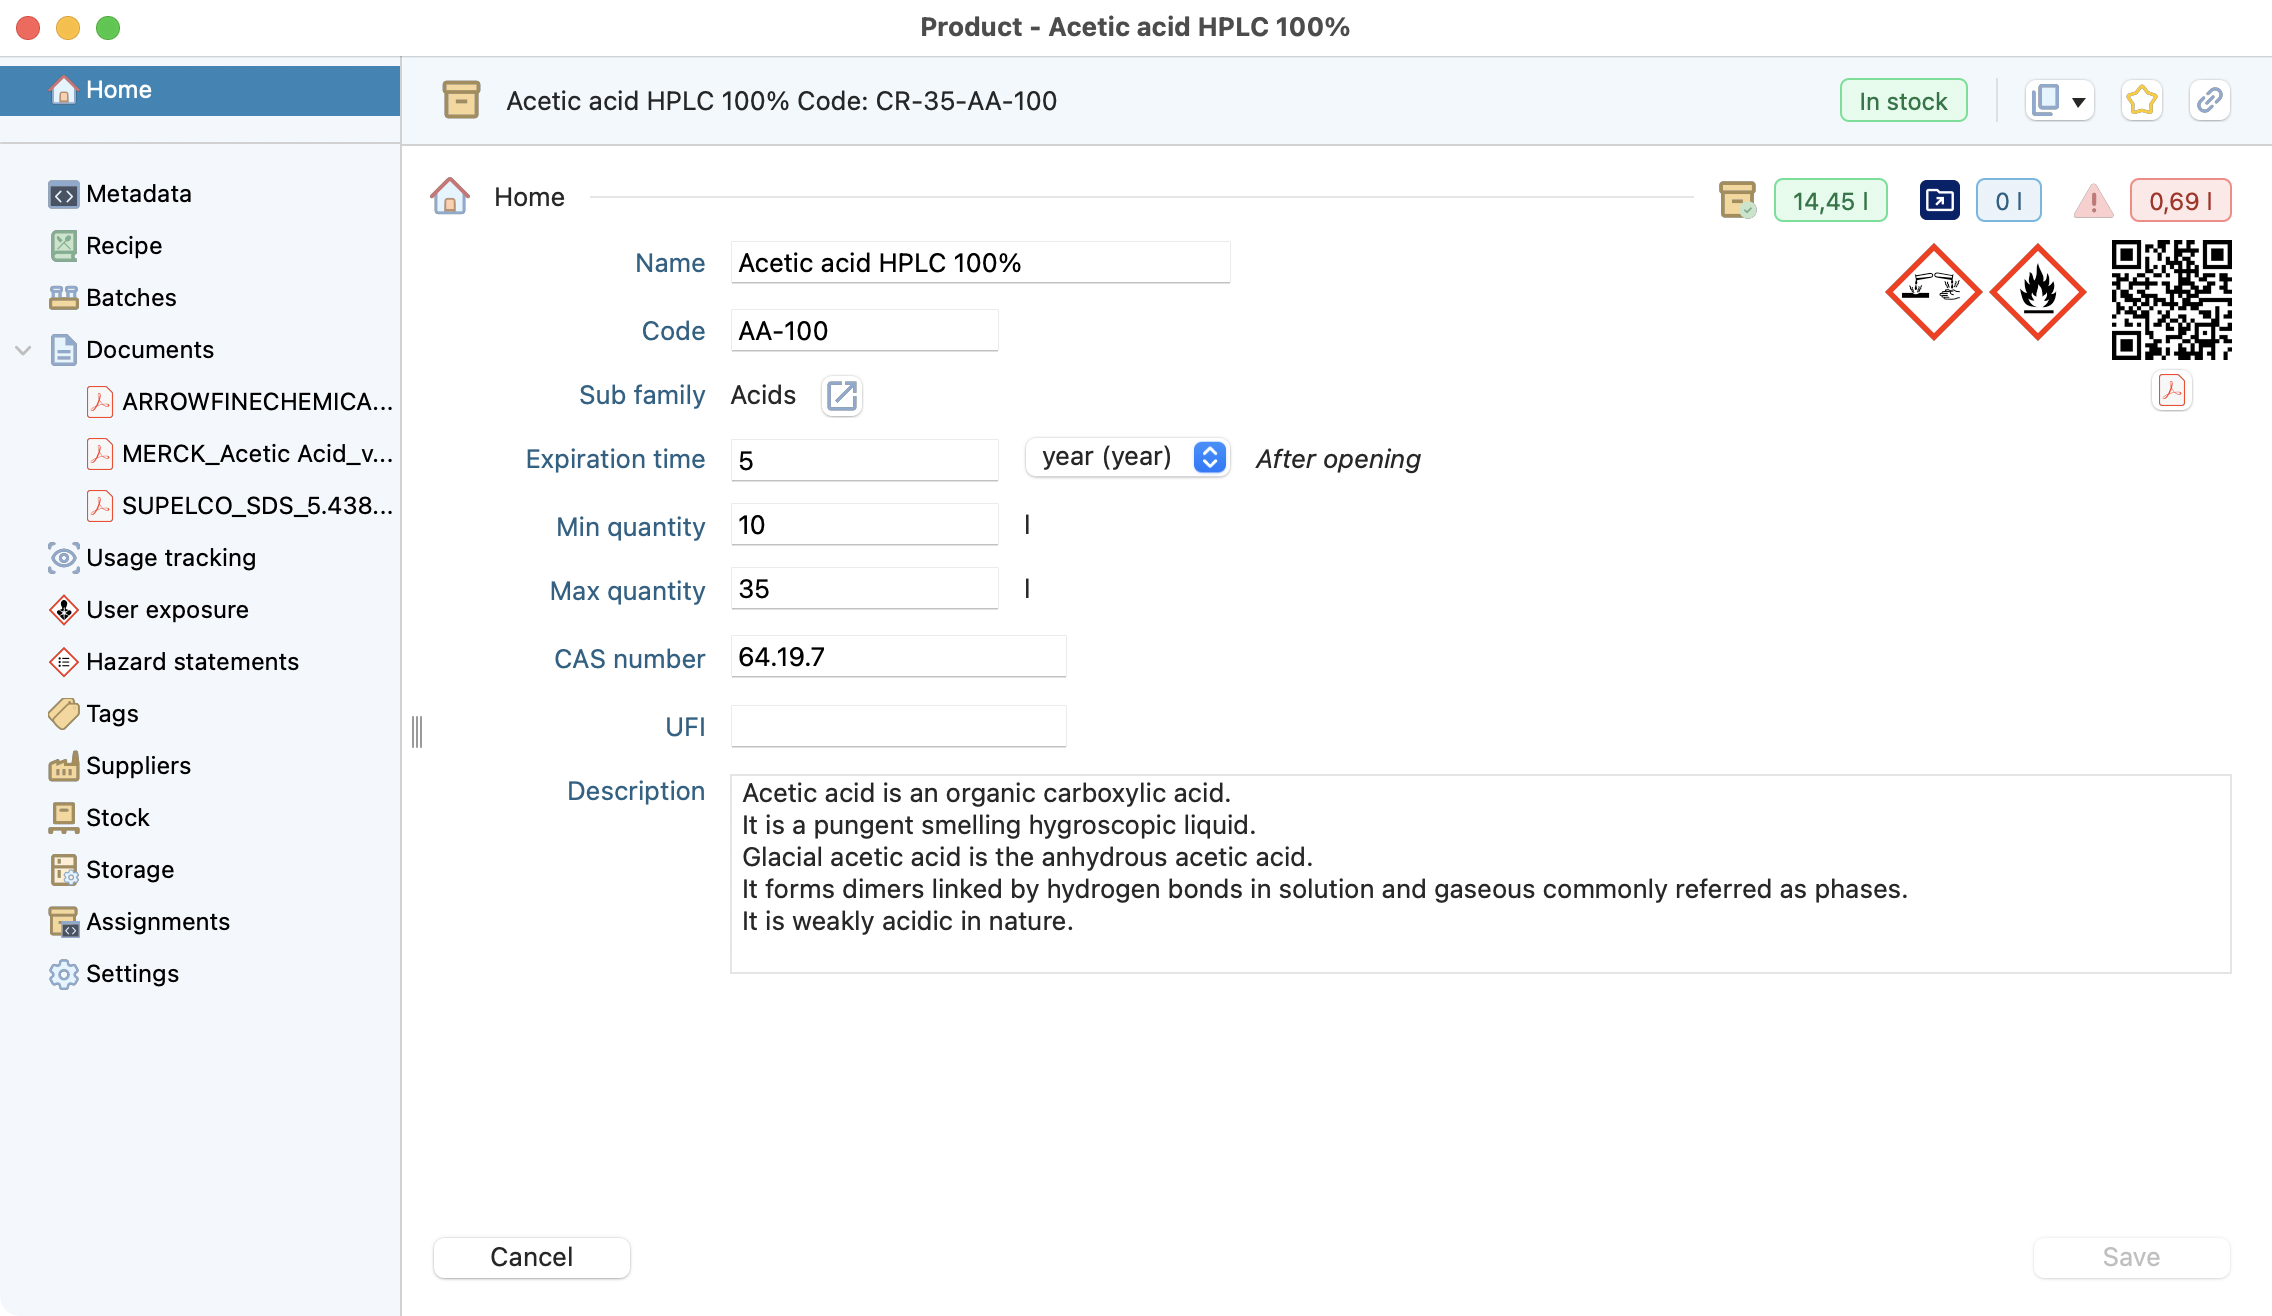
Task: Click the red warning triangle icon
Action: pos(2093,201)
